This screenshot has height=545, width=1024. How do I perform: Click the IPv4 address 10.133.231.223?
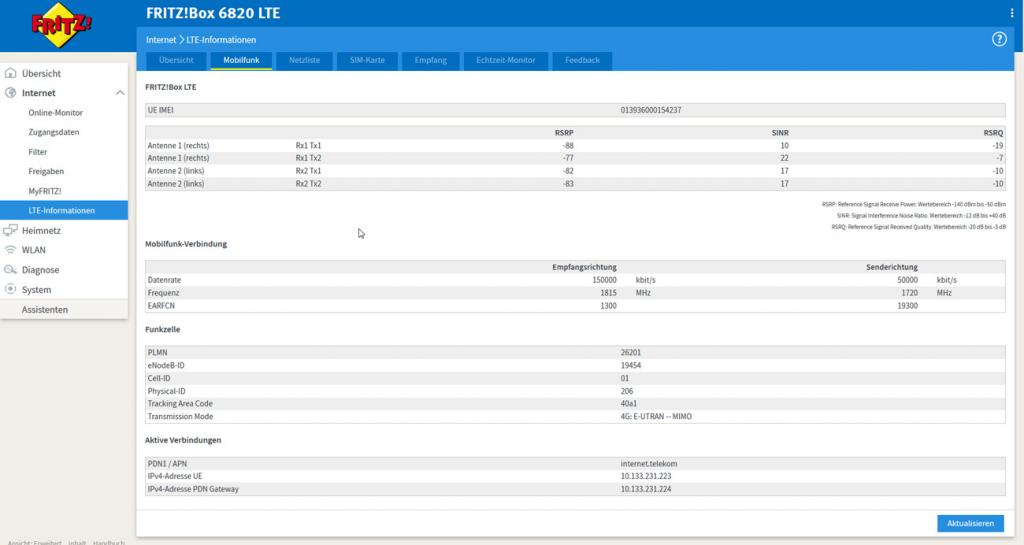(x=645, y=476)
